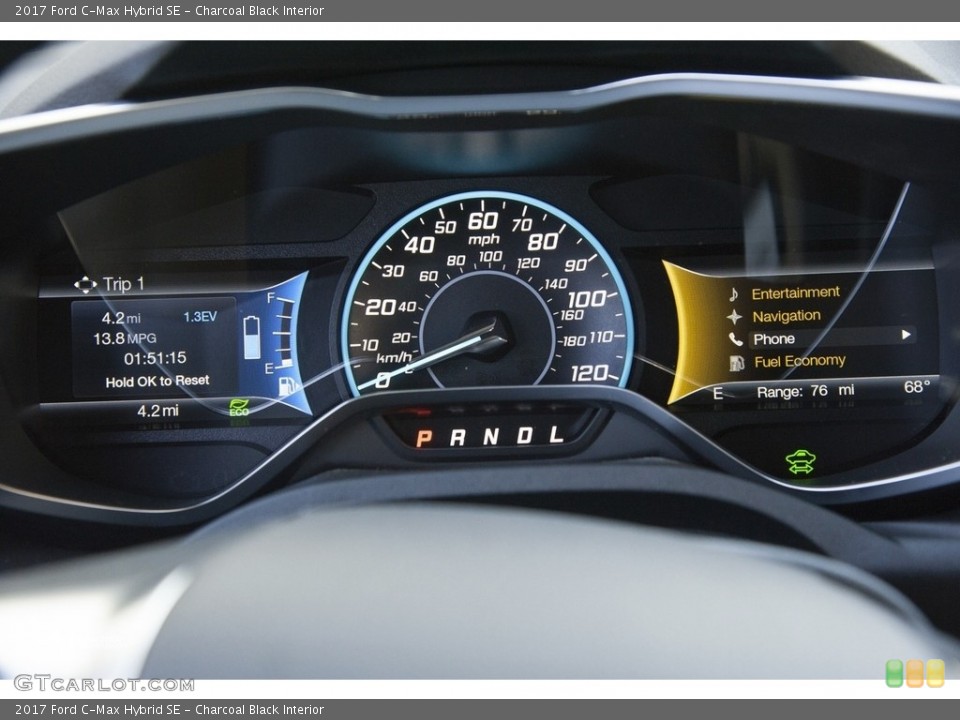Select the Navigation menu entry
Viewport: 960px width, 720px height.
[786, 316]
